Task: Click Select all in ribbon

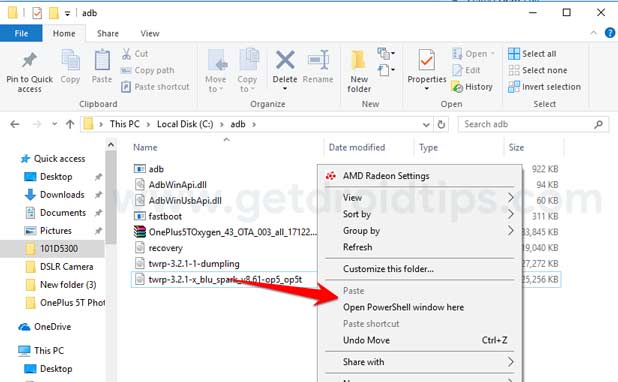Action: tap(532, 54)
